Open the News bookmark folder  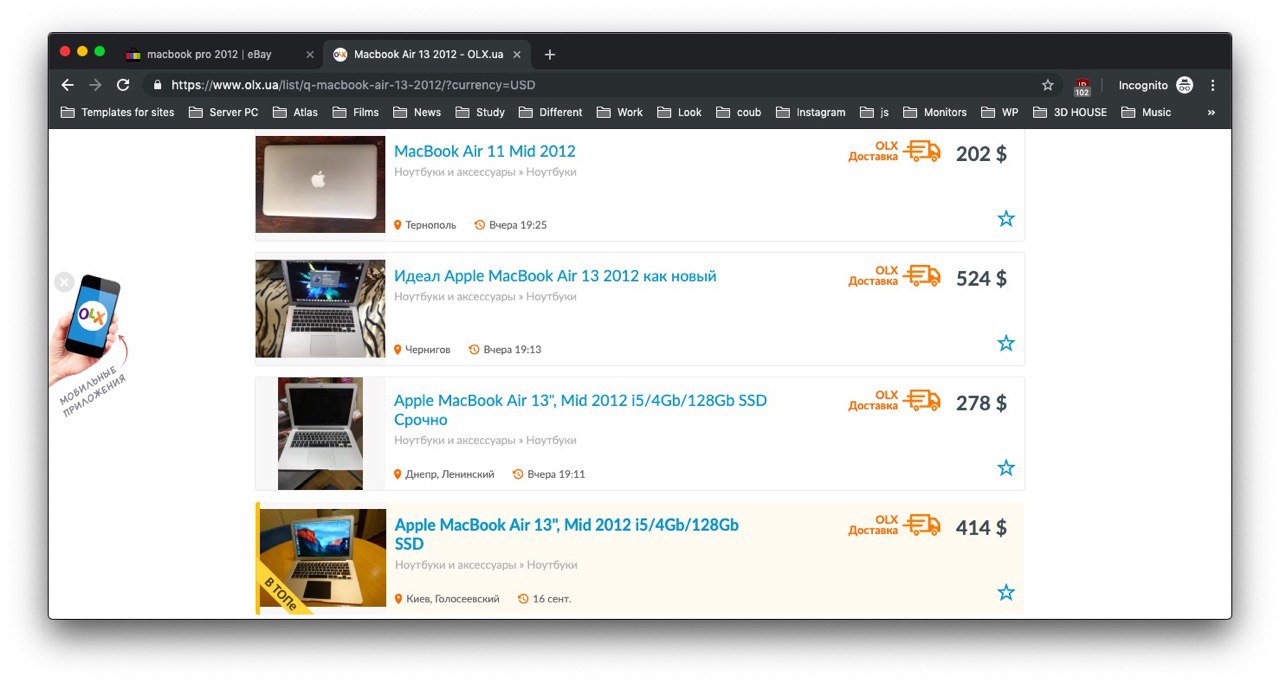point(417,112)
